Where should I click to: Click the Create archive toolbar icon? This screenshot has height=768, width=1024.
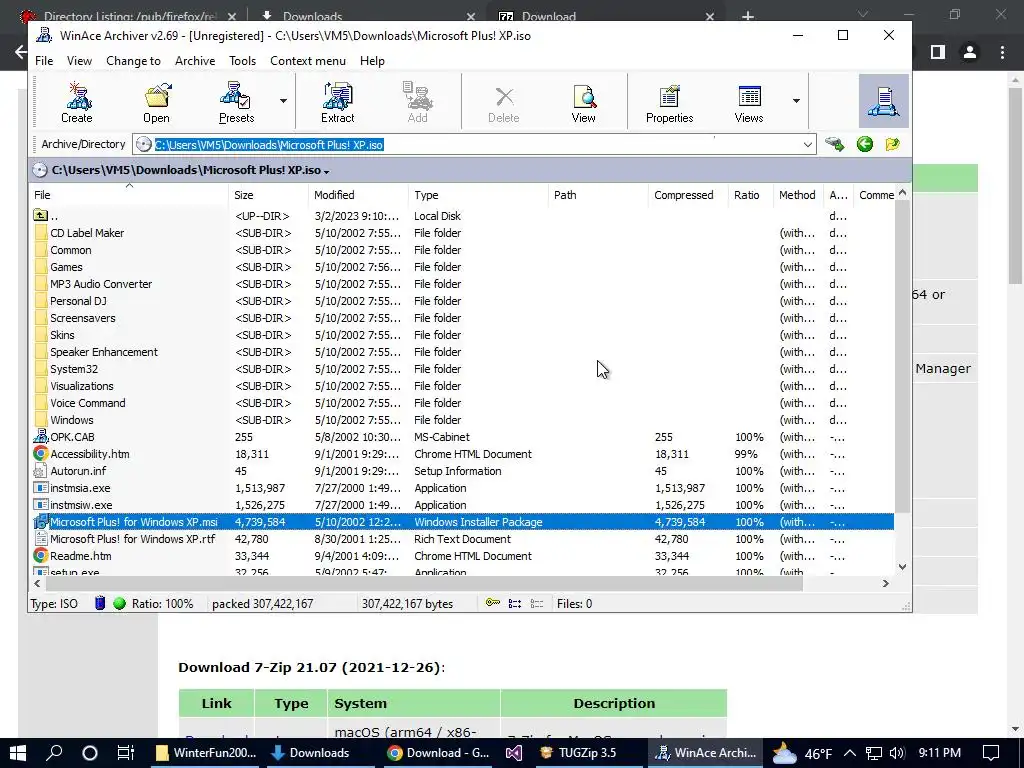pyautogui.click(x=77, y=102)
